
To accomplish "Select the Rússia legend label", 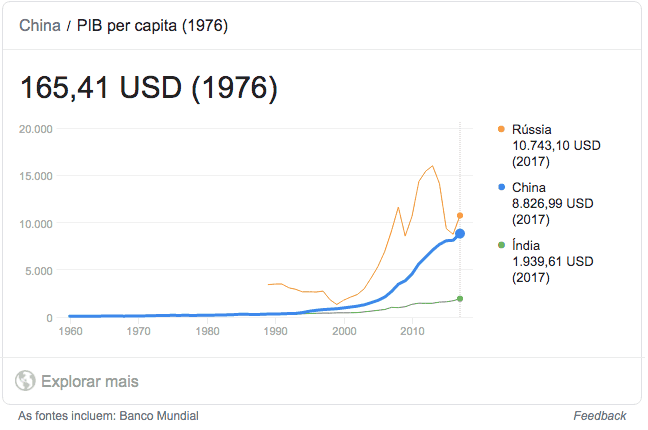I will click(532, 129).
